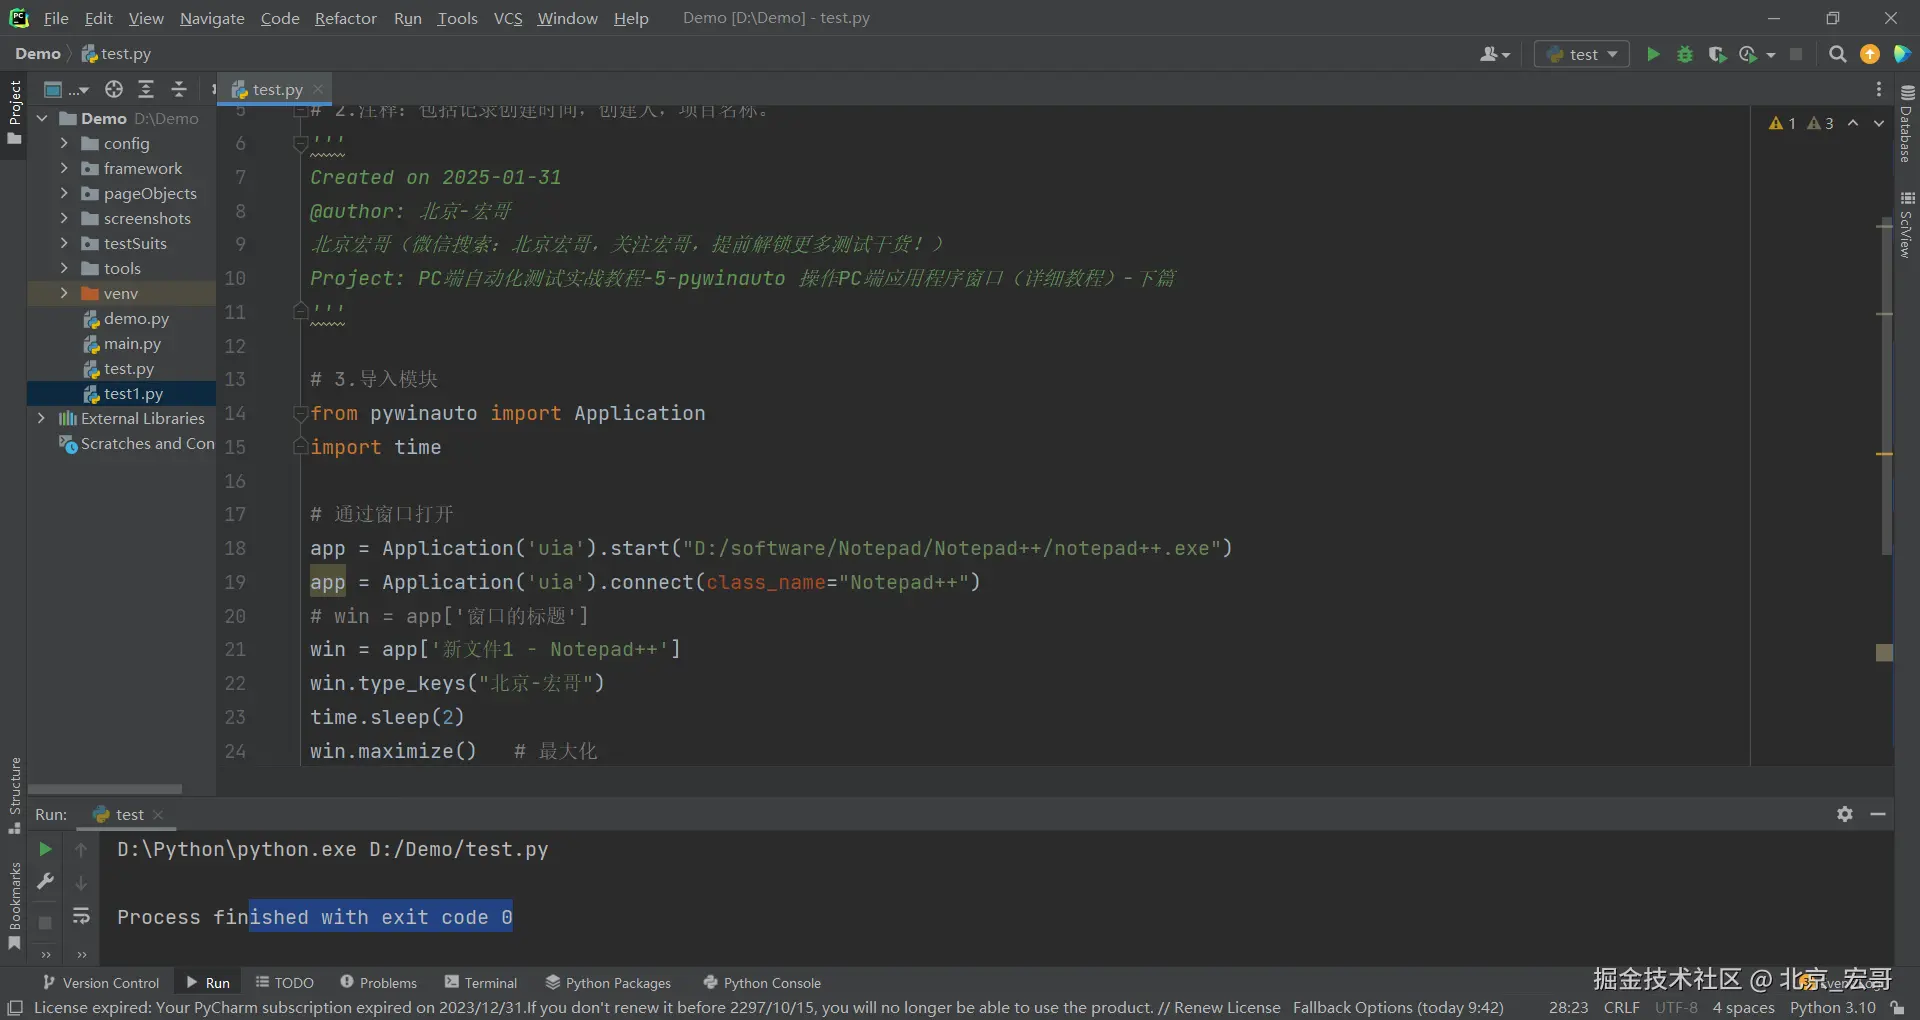Viewport: 1920px width, 1020px height.
Task: Open the JetBrains Toolbox colorful icon
Action: 1902,54
